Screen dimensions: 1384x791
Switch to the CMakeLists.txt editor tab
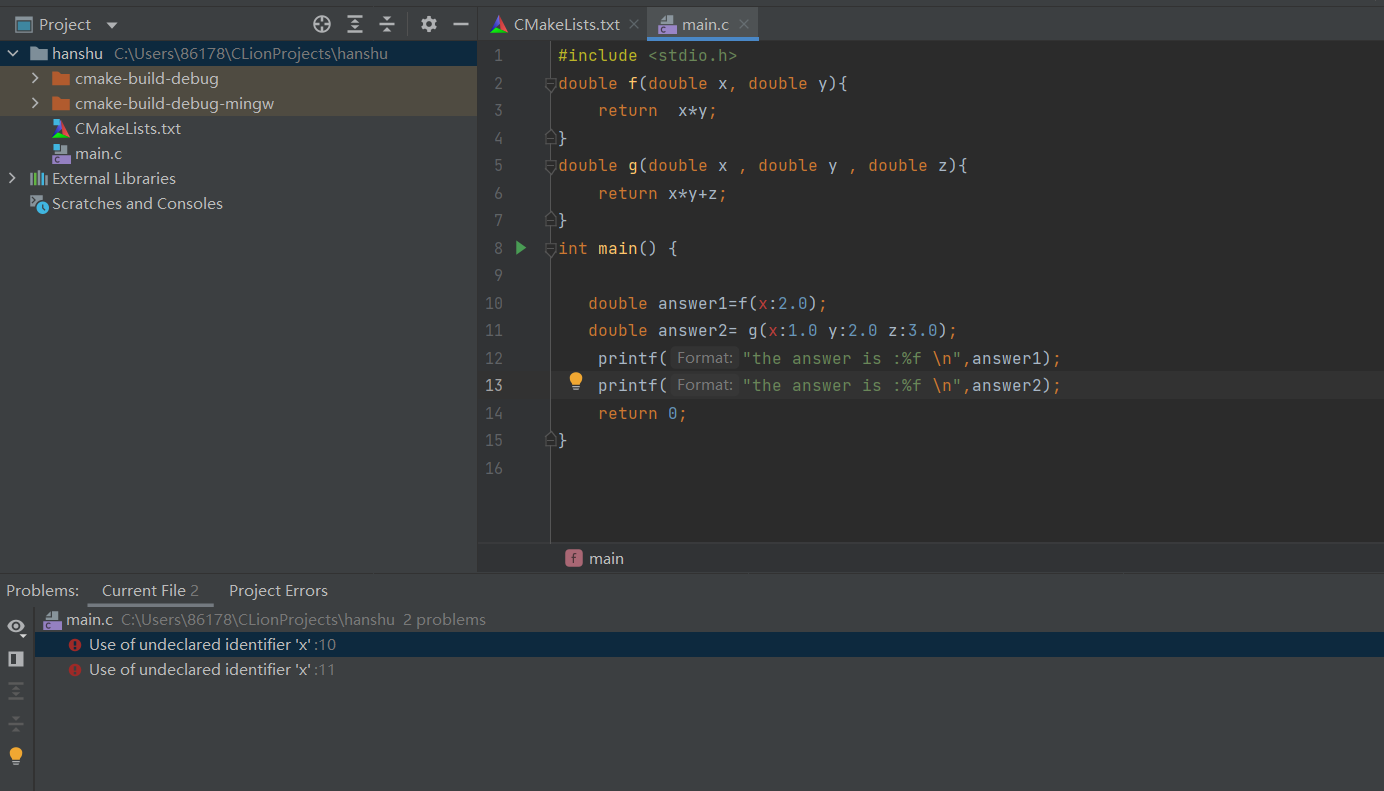pyautogui.click(x=566, y=24)
